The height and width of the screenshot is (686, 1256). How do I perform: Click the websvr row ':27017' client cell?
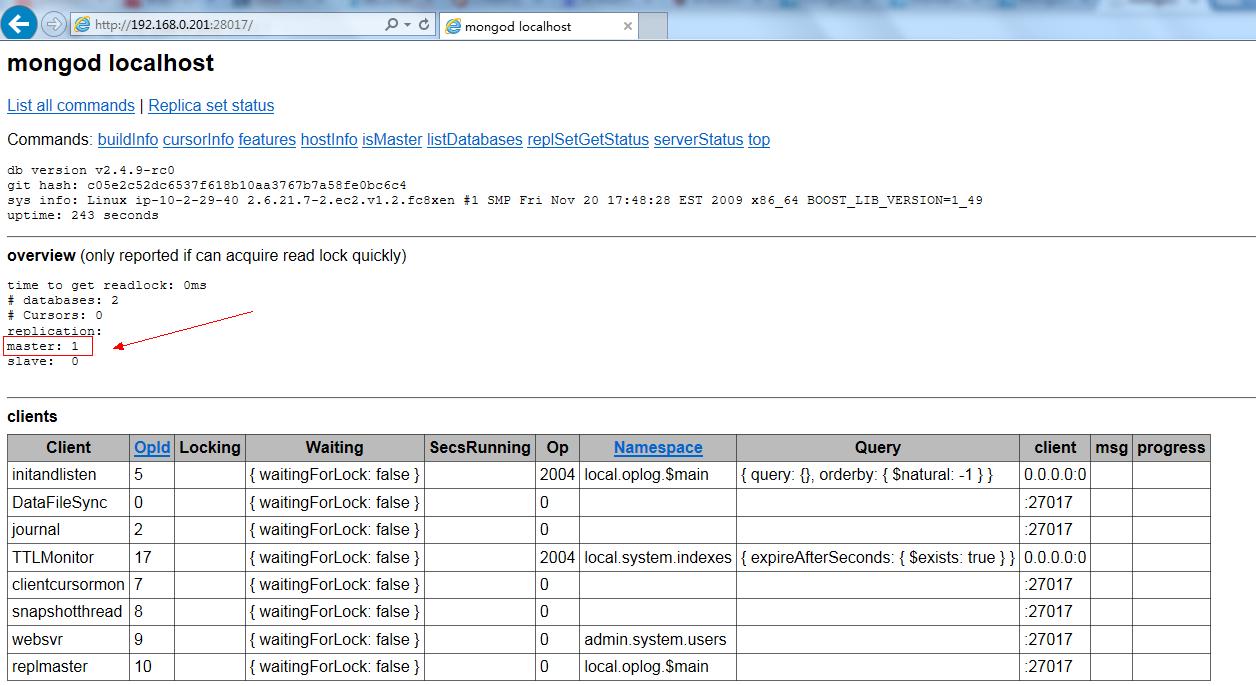[x=1055, y=639]
